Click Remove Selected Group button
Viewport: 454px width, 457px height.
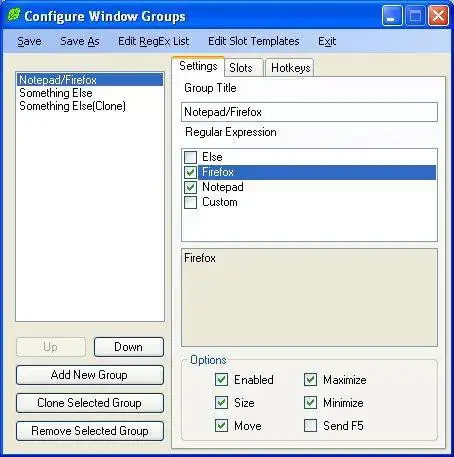(x=90, y=431)
